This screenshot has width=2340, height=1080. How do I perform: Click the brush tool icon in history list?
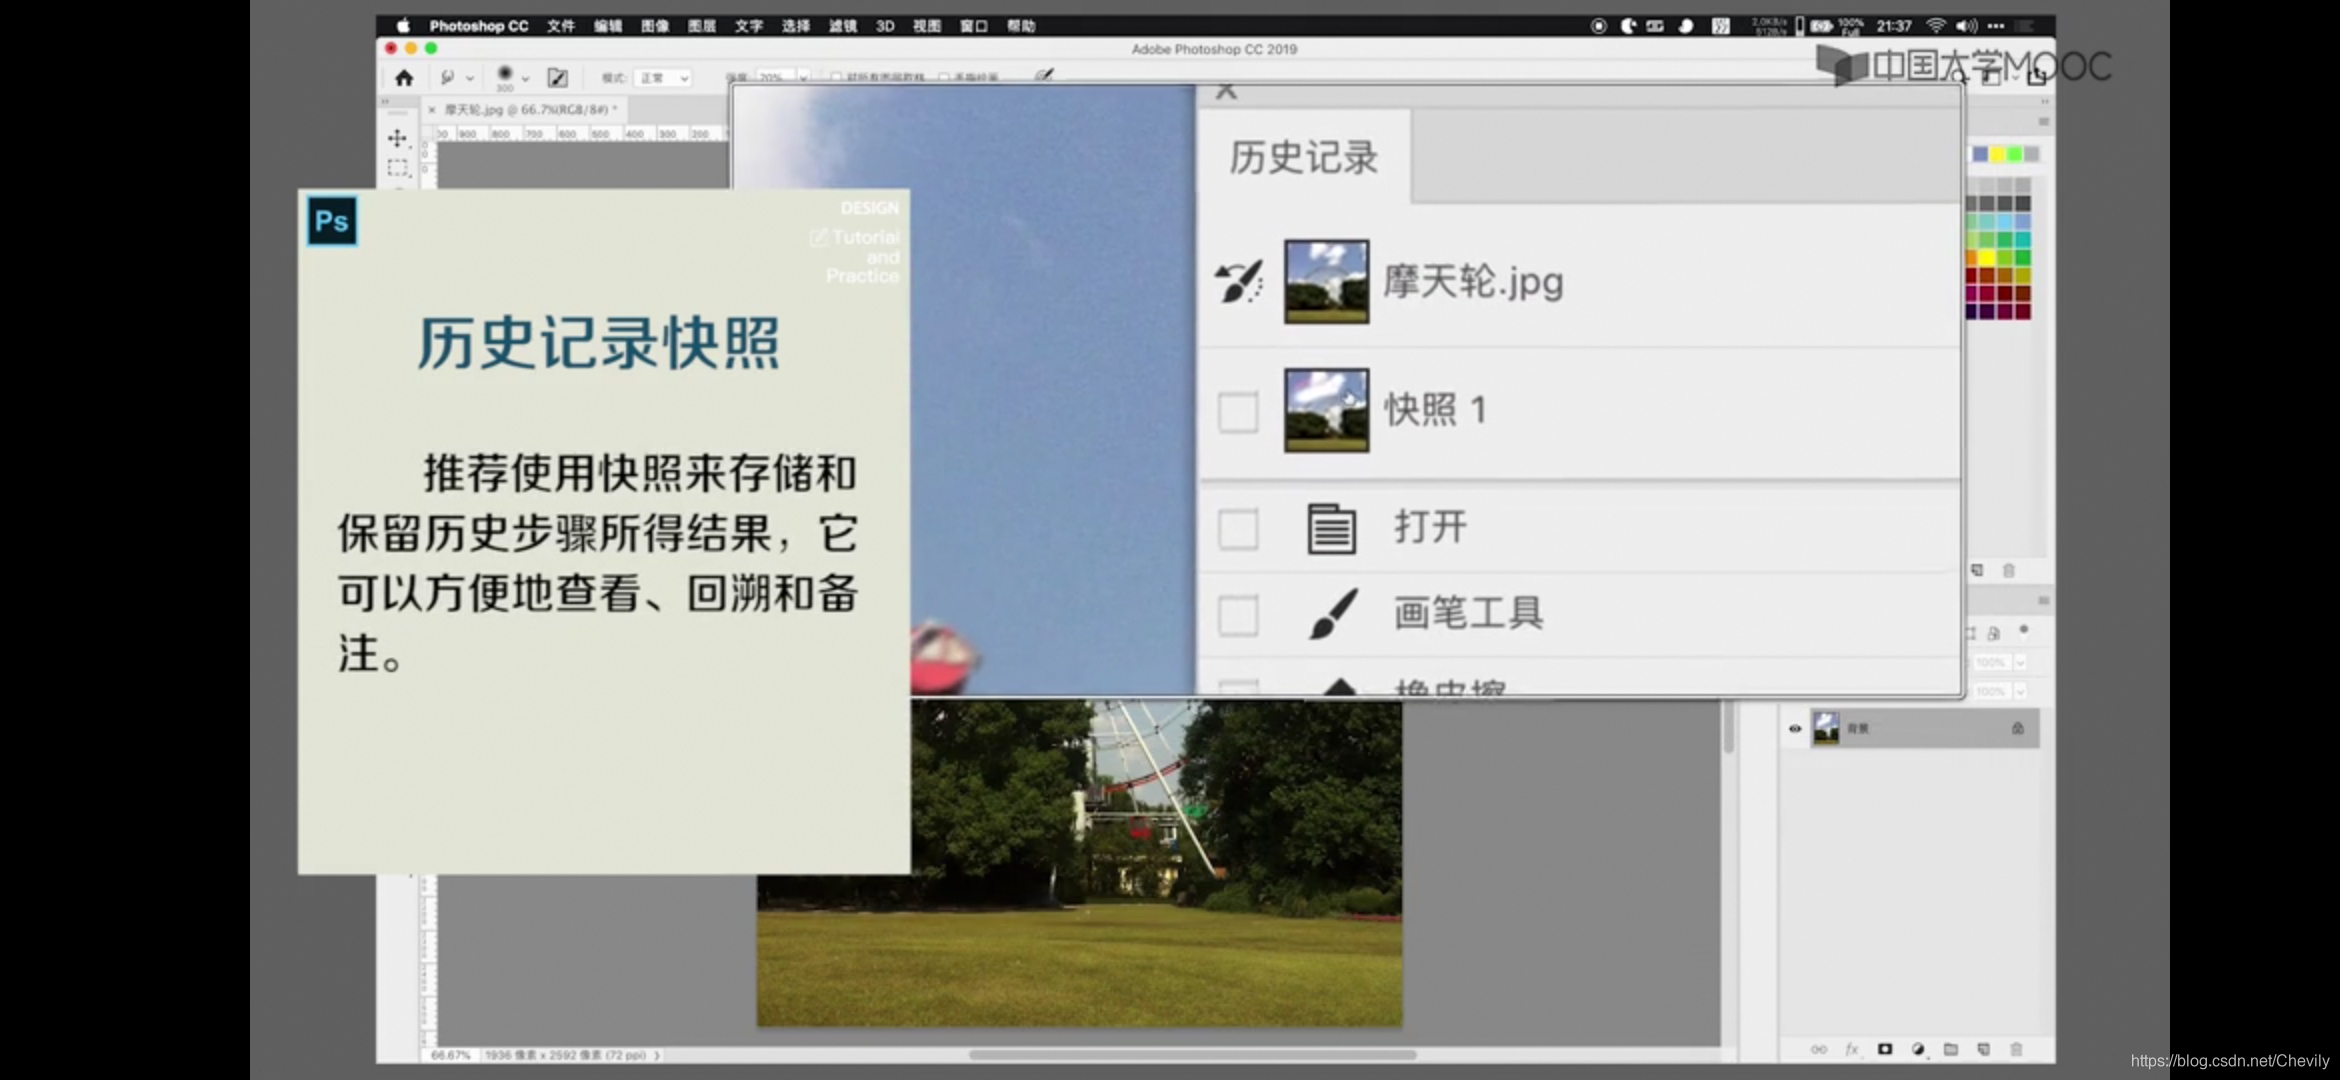tap(1333, 613)
